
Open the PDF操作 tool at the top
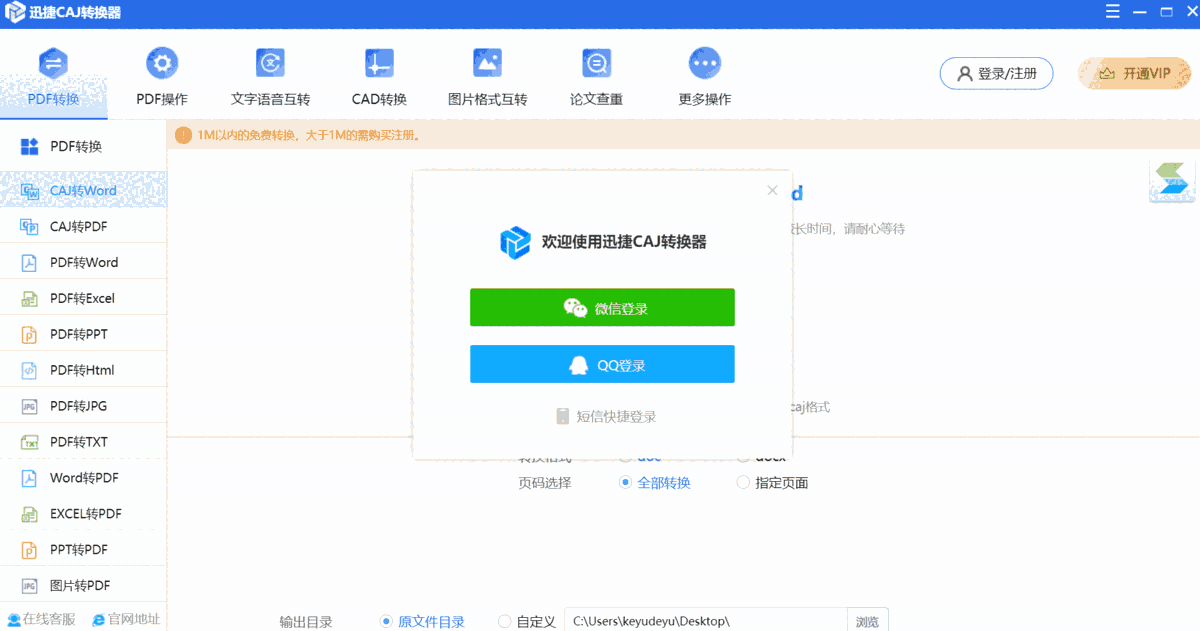tap(162, 75)
